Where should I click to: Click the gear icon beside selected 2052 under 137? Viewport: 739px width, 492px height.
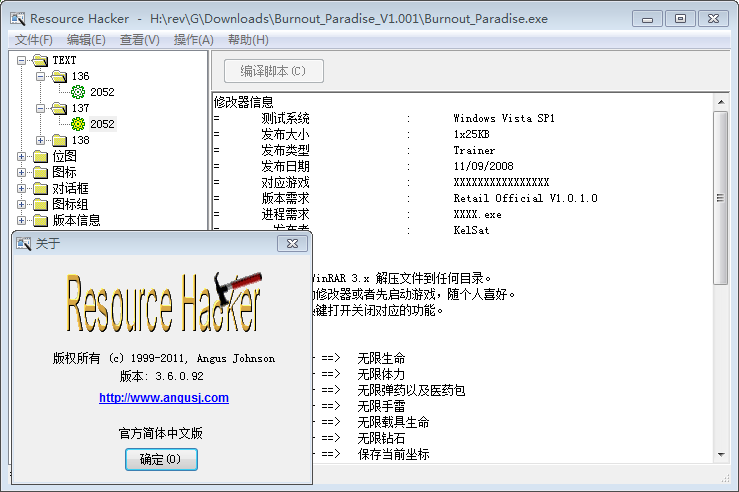[78, 124]
